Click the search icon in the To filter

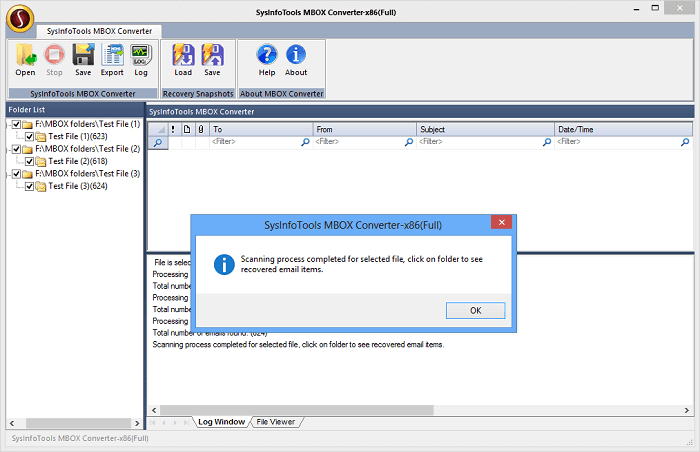305,142
